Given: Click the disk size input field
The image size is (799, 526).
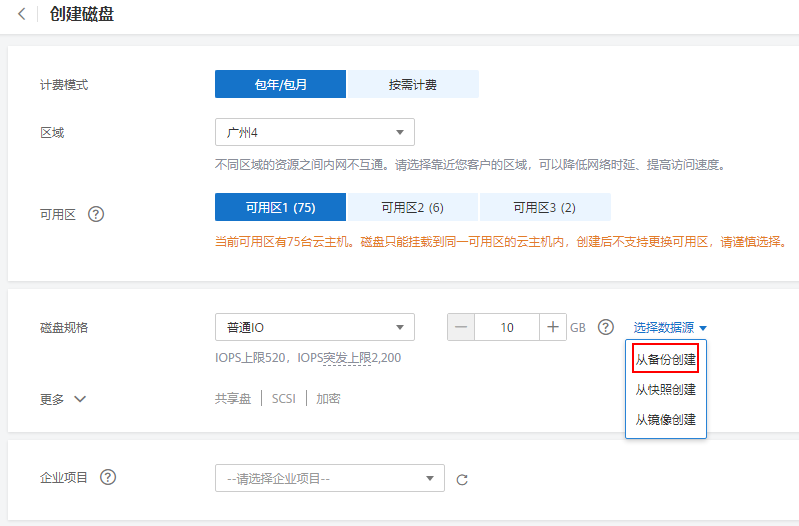Looking at the screenshot, I should tap(507, 327).
